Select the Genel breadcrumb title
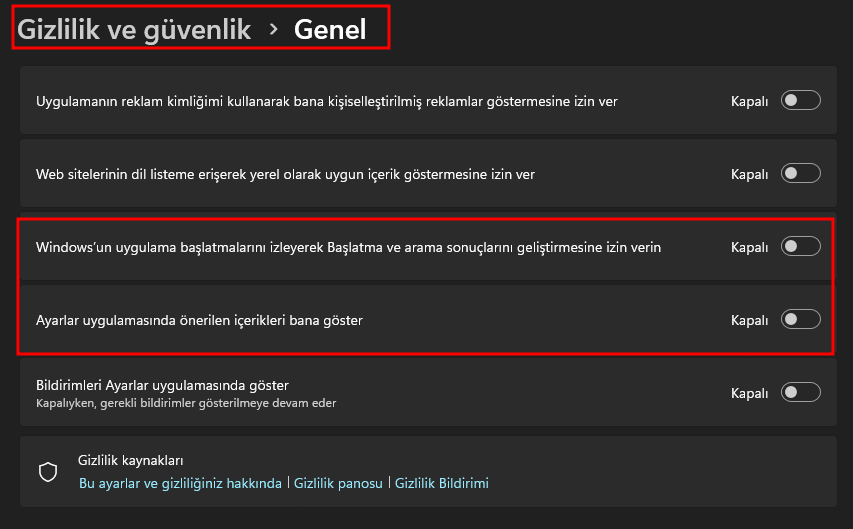The width and height of the screenshot is (853, 529). point(330,29)
